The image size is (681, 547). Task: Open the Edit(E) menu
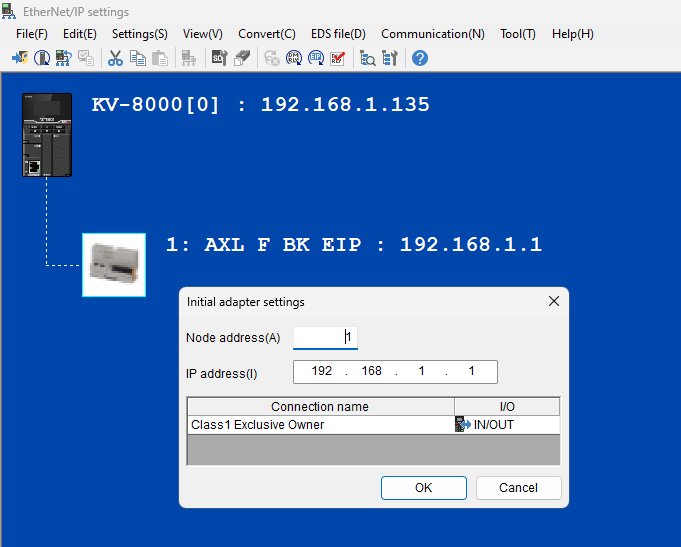(79, 34)
